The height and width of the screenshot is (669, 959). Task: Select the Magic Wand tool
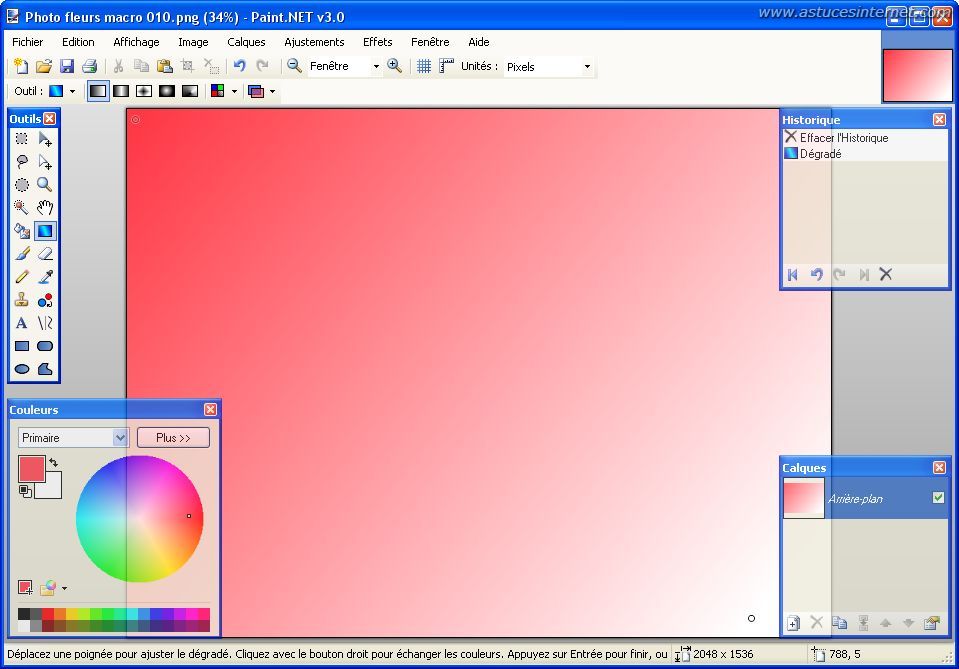pyautogui.click(x=21, y=208)
